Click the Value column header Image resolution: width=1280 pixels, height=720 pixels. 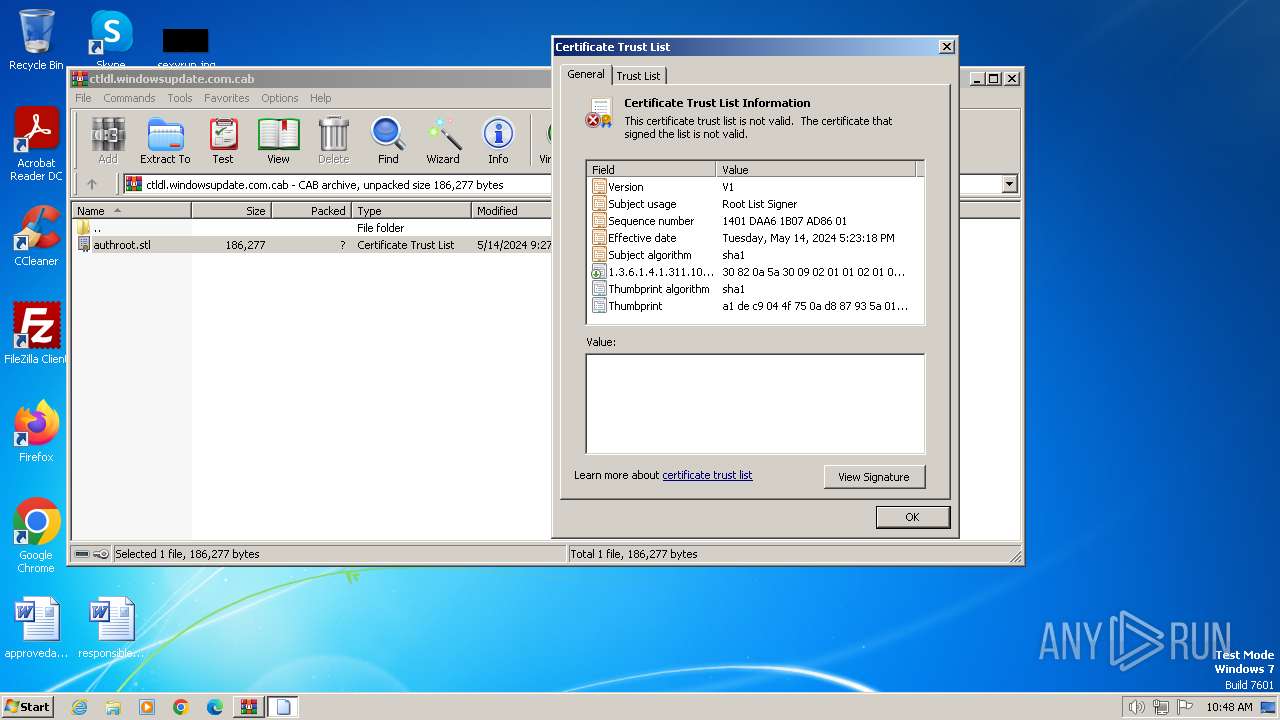tap(817, 170)
